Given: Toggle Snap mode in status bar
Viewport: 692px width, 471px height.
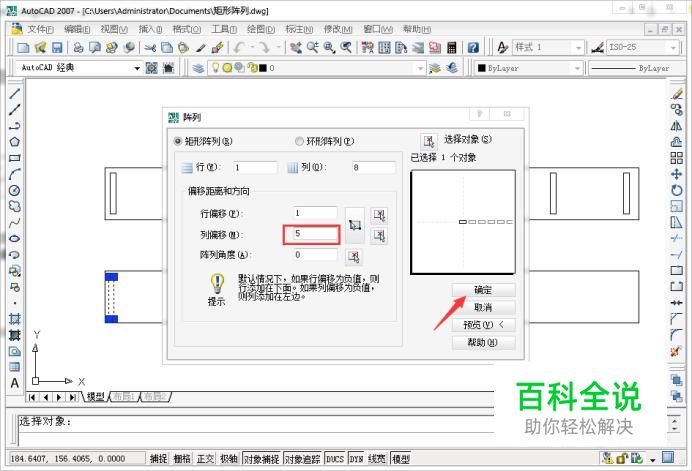Looking at the screenshot, I should 158,459.
